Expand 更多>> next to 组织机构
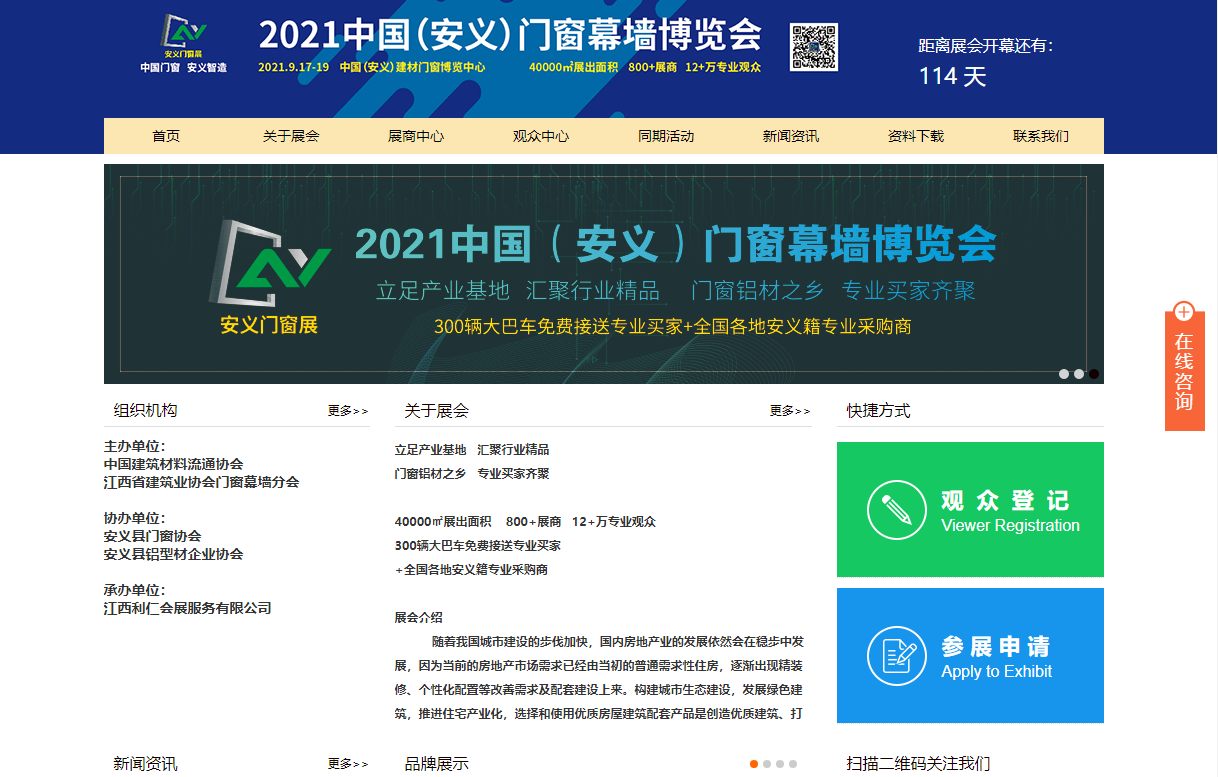The width and height of the screenshot is (1218, 777). coord(347,411)
